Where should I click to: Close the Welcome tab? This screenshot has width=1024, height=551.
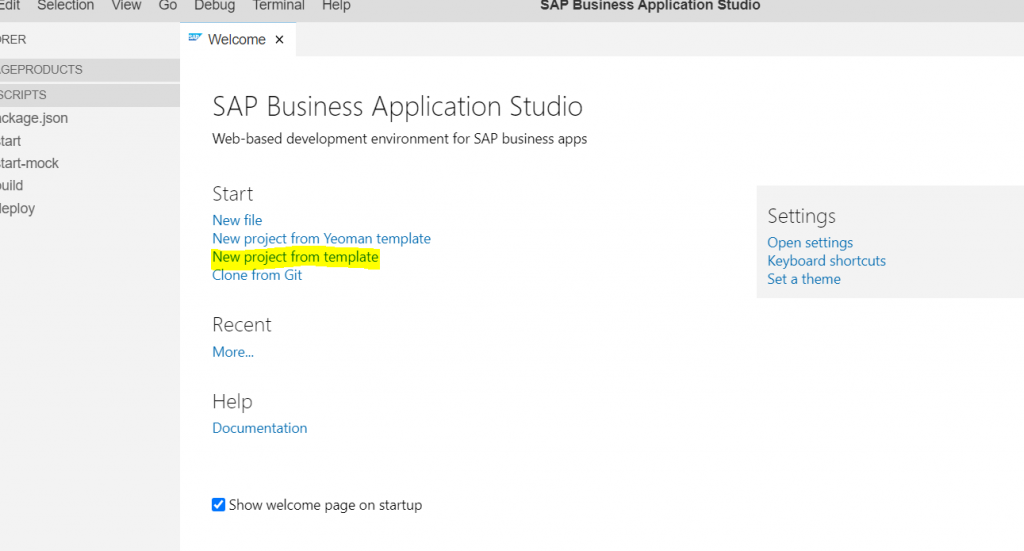point(280,40)
